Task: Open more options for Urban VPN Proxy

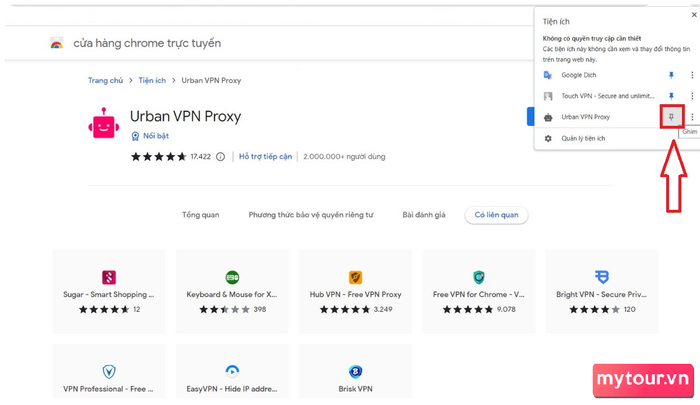Action: (x=692, y=117)
